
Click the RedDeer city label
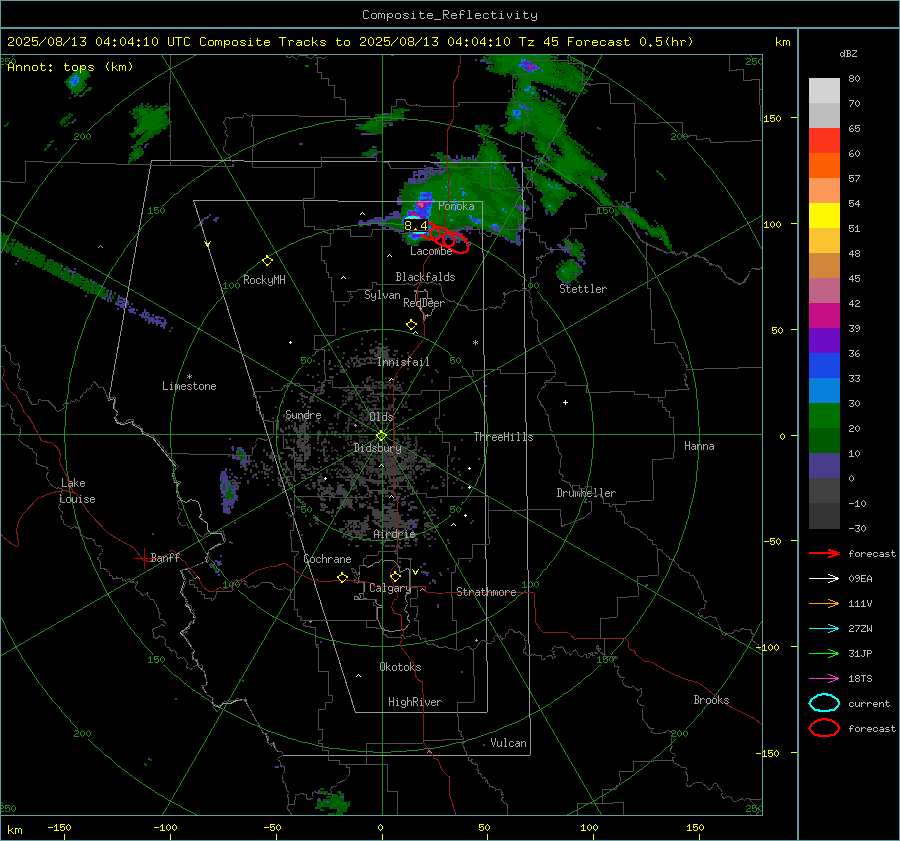(424, 303)
